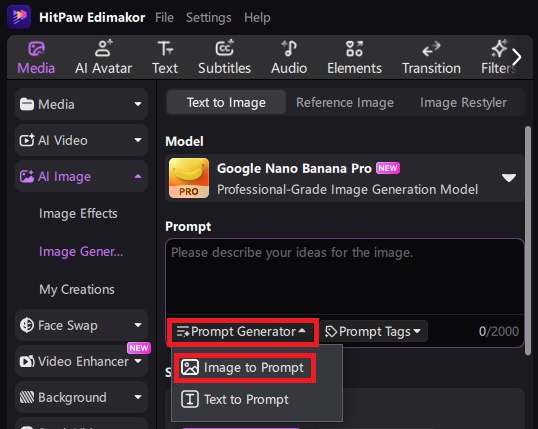The height and width of the screenshot is (429, 538).
Task: Collapse the Prompt Generator dropdown
Action: [242, 332]
